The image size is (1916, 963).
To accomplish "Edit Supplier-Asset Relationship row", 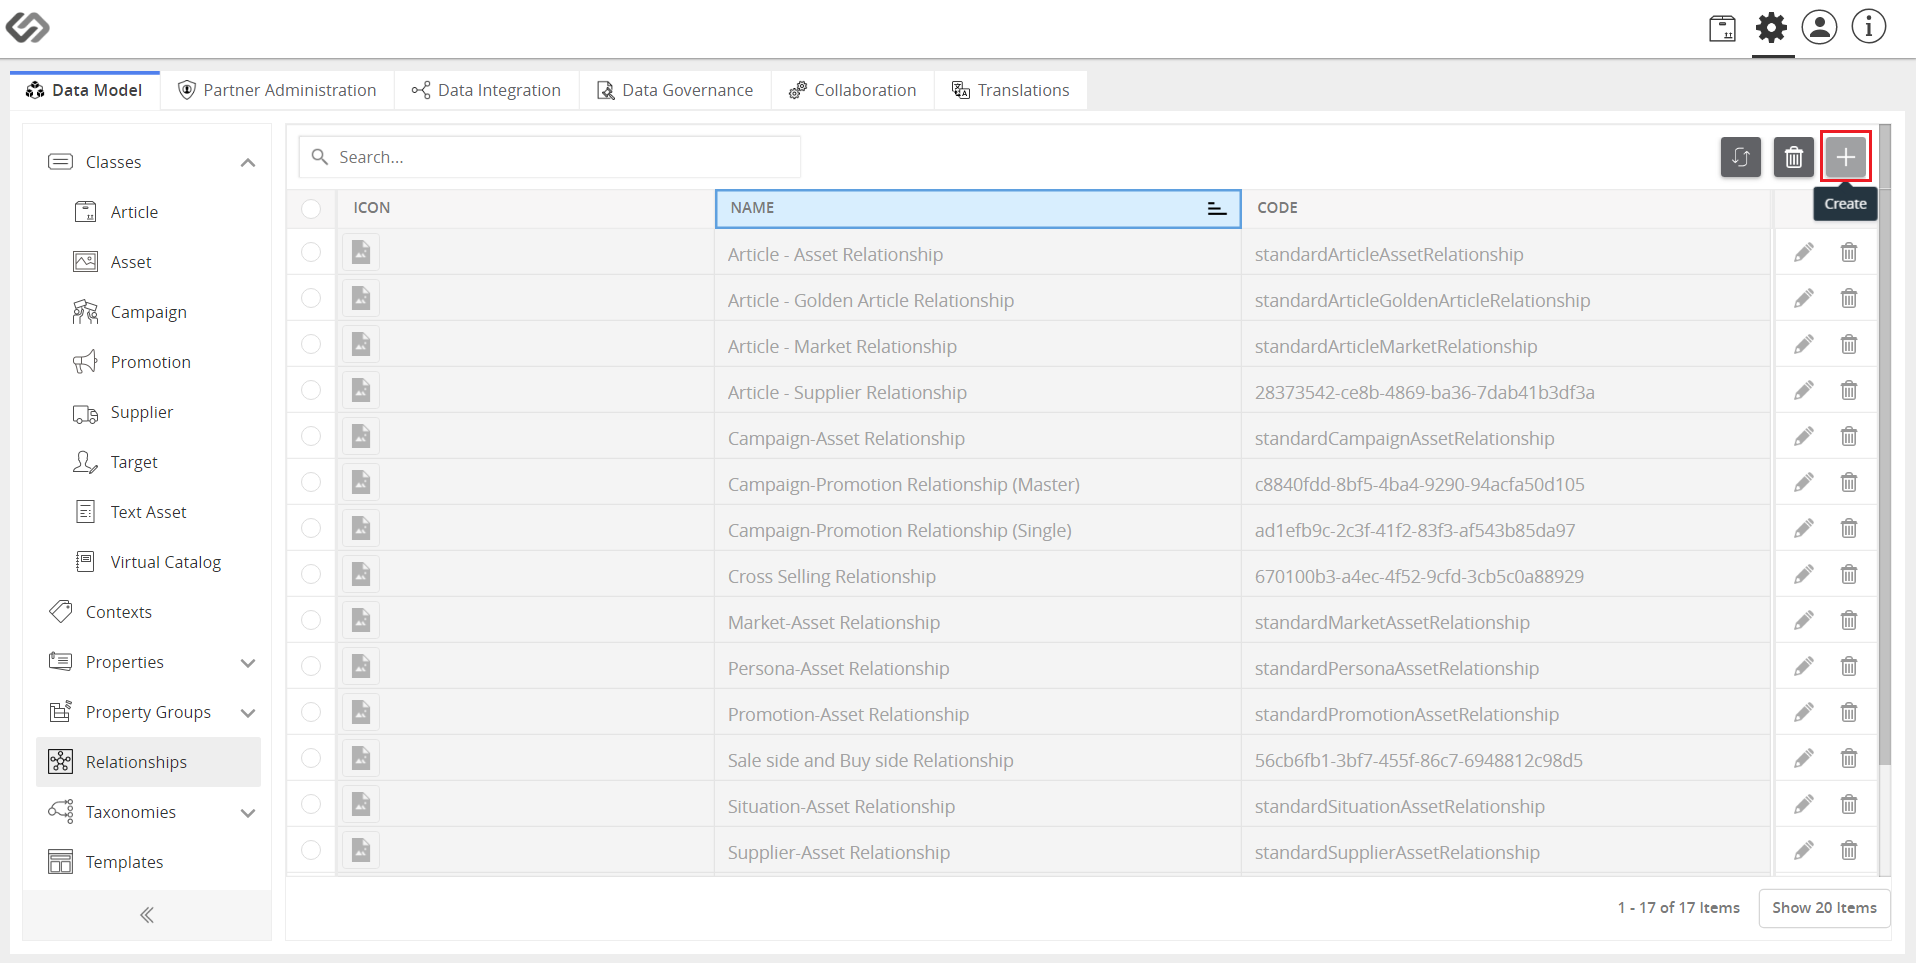I will 1803,851.
